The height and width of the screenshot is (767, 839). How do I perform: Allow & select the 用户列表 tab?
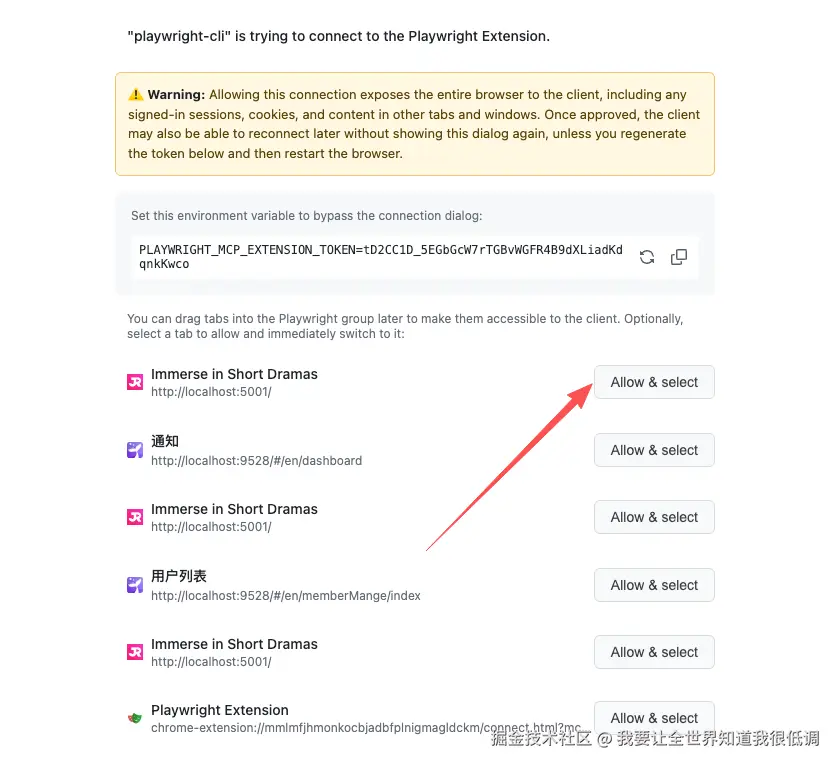point(654,585)
